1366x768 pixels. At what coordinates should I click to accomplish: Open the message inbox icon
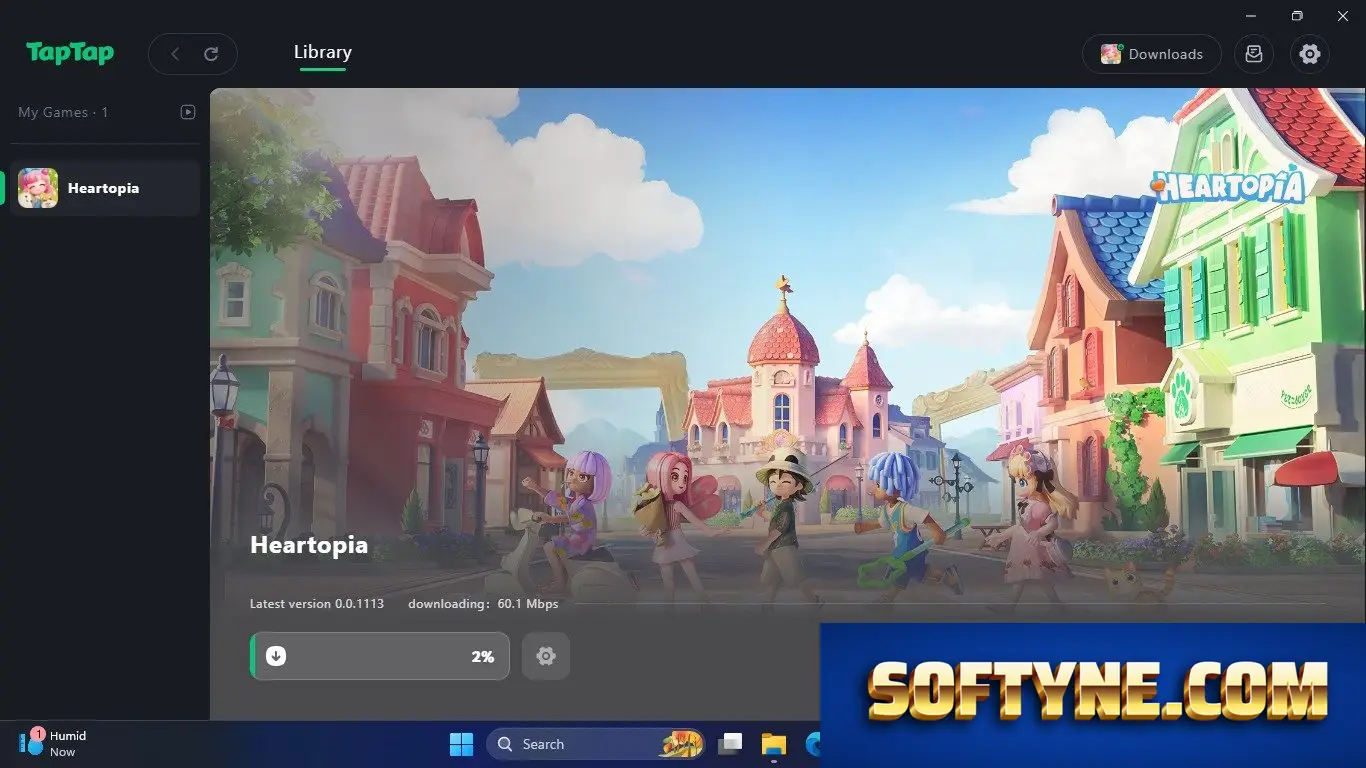(x=1254, y=54)
